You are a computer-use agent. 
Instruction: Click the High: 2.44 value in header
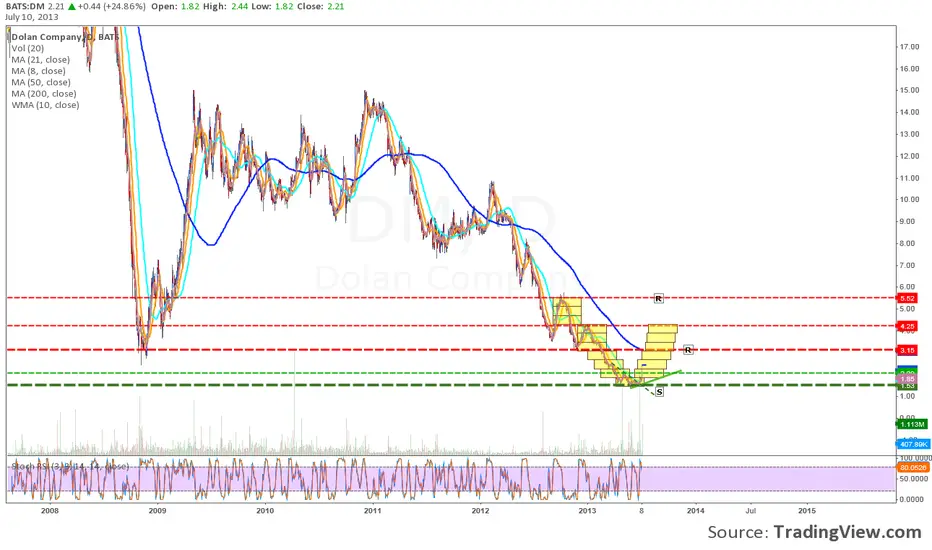[x=225, y=7]
